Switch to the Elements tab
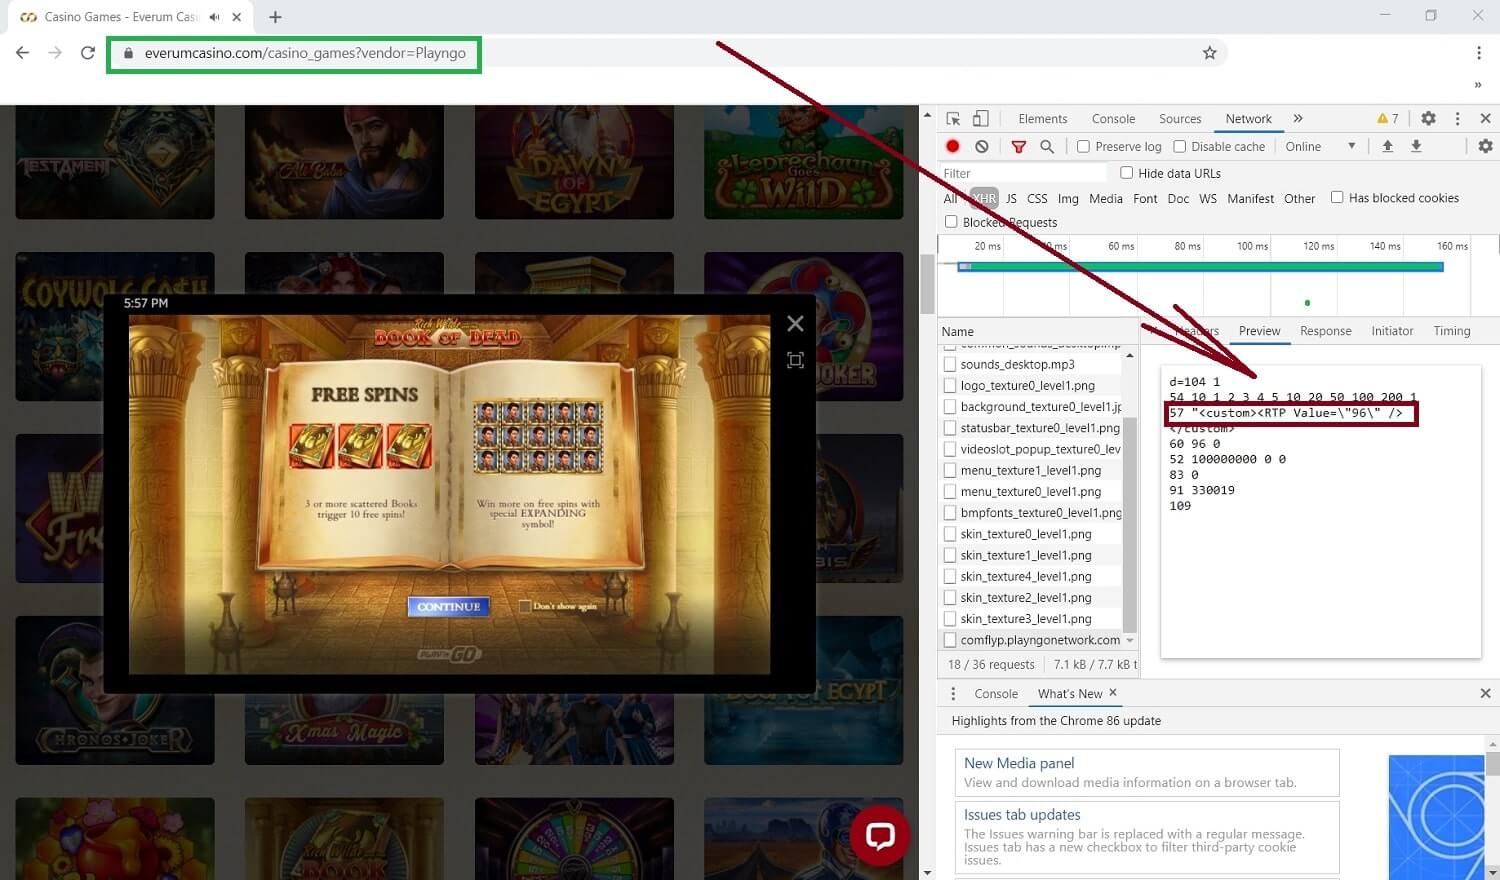Image resolution: width=1500 pixels, height=880 pixels. (1043, 119)
